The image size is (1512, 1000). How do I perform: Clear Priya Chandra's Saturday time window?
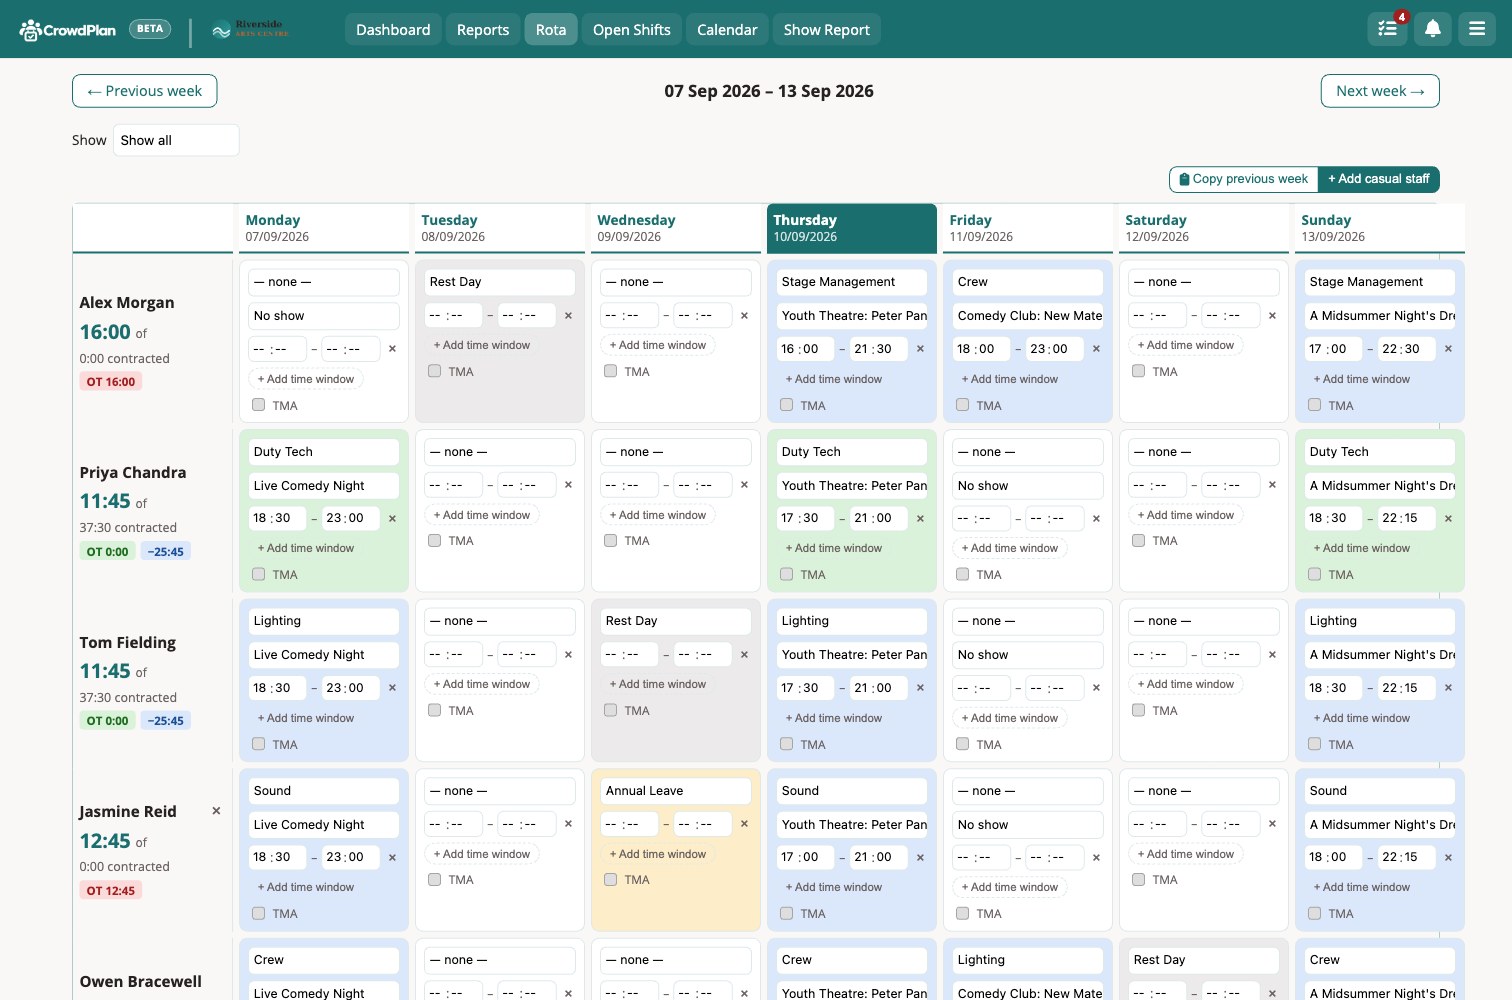pos(1272,485)
